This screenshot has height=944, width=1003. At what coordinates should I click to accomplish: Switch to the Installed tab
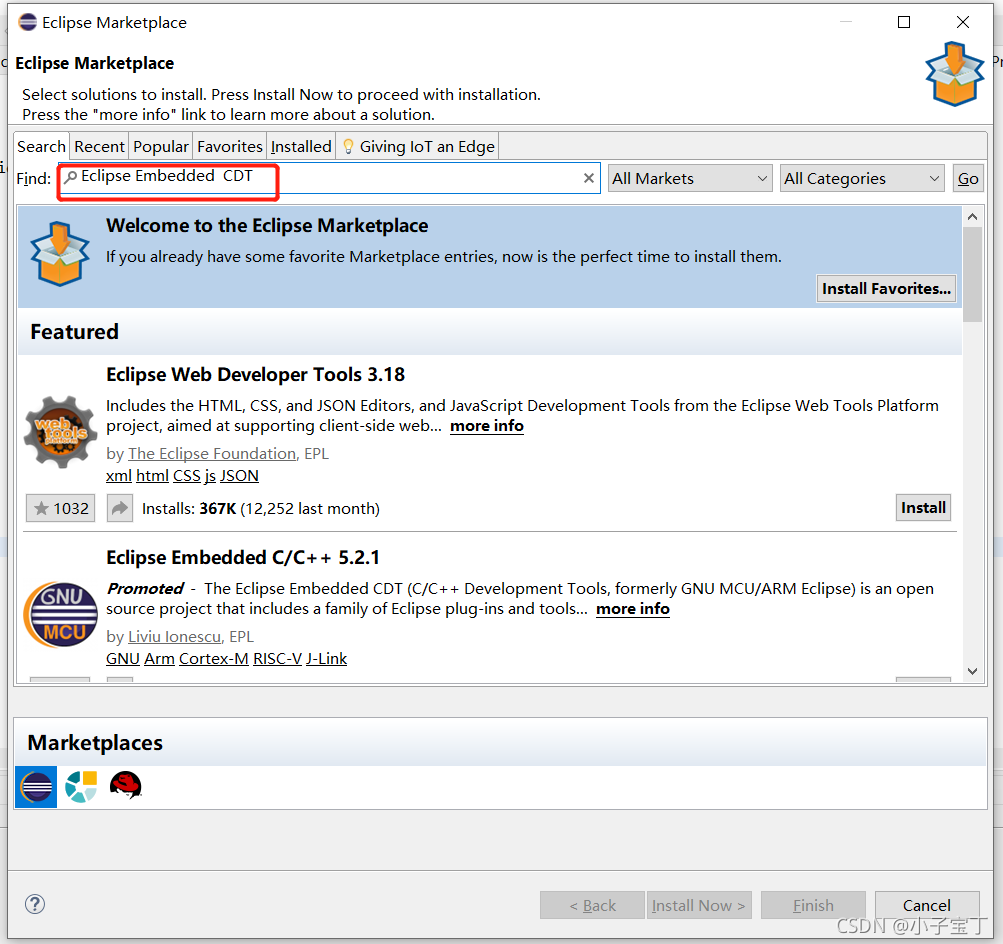(x=301, y=146)
